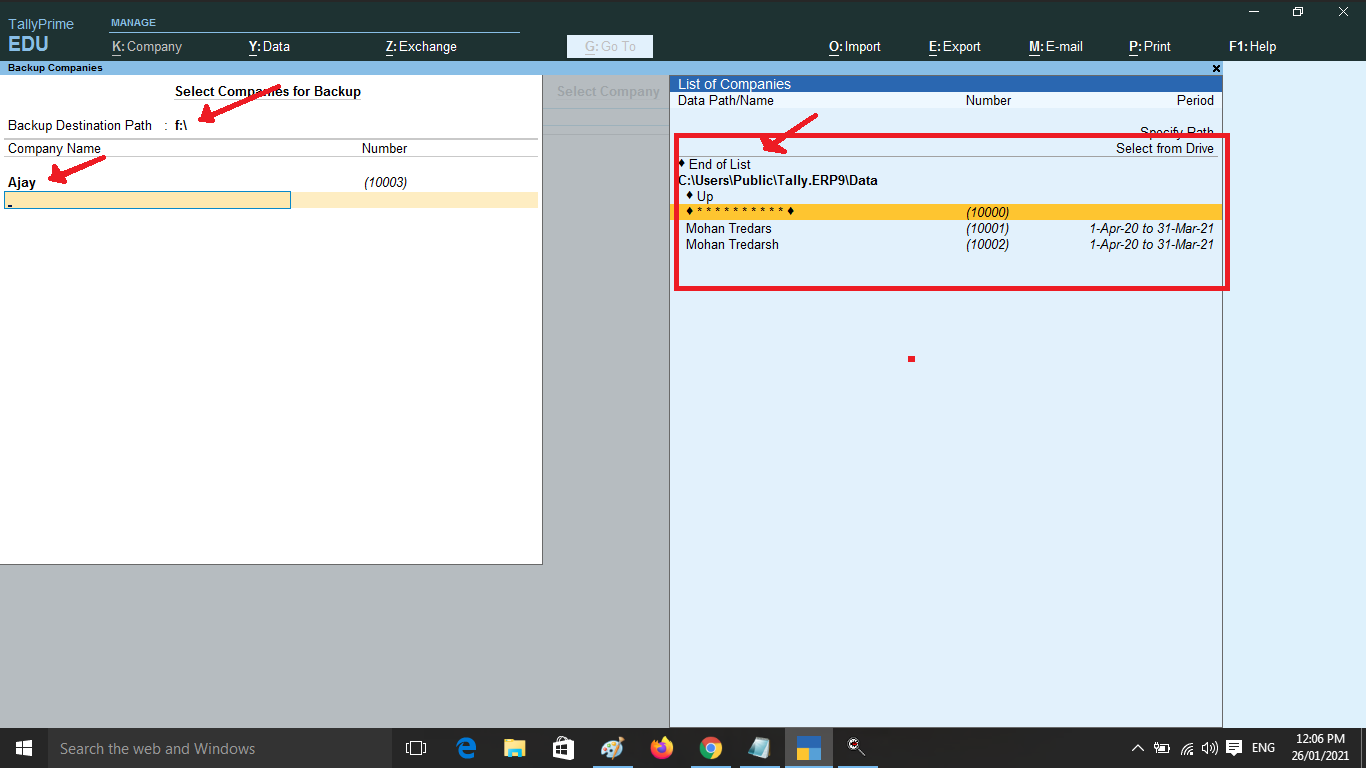Open File Explorer from the taskbar

[x=515, y=748]
